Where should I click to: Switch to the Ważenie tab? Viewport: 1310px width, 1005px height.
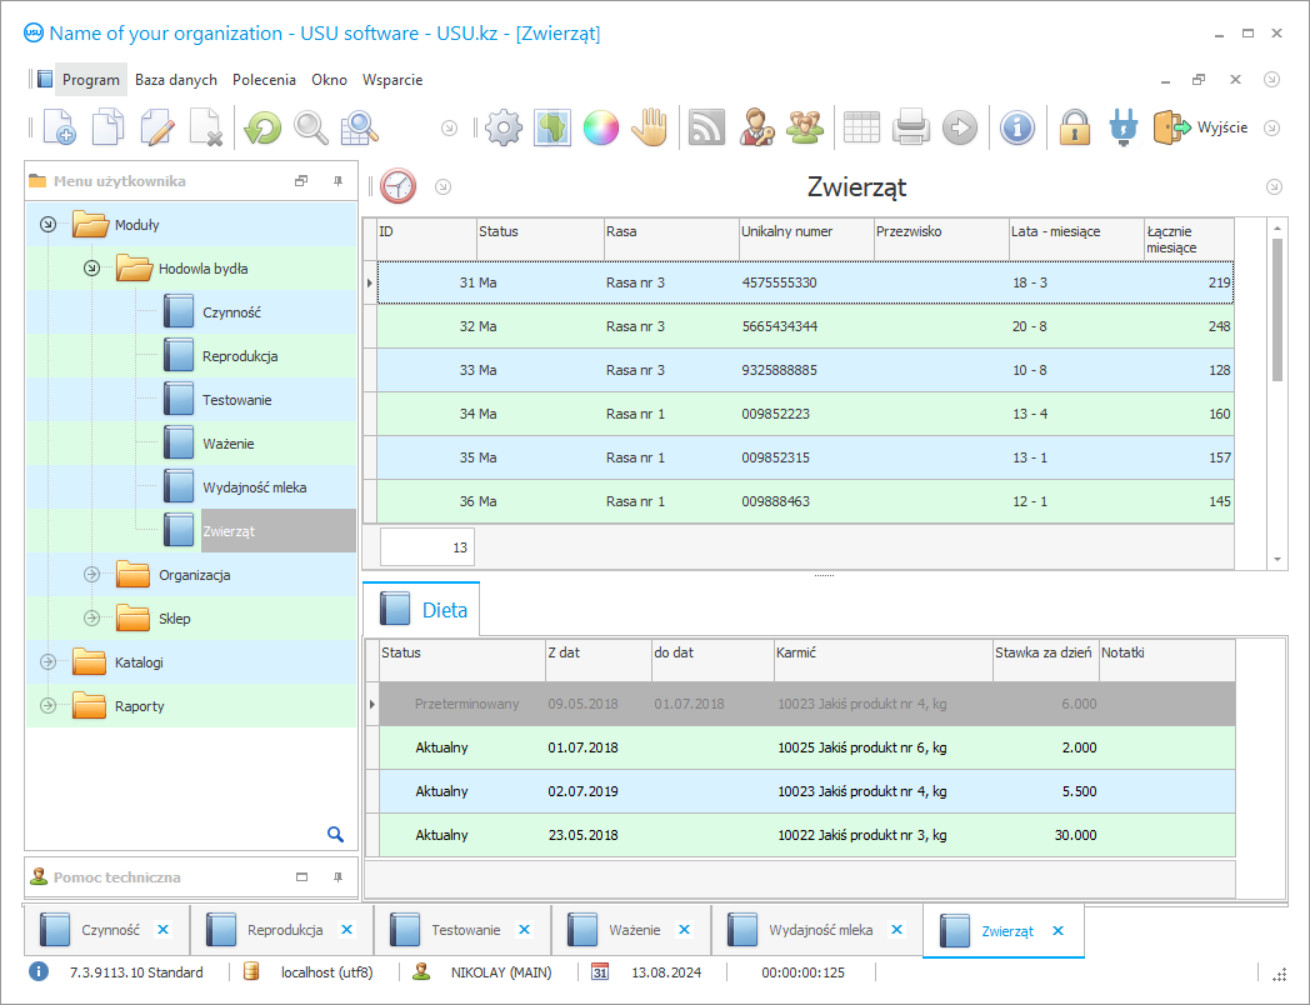pyautogui.click(x=634, y=930)
